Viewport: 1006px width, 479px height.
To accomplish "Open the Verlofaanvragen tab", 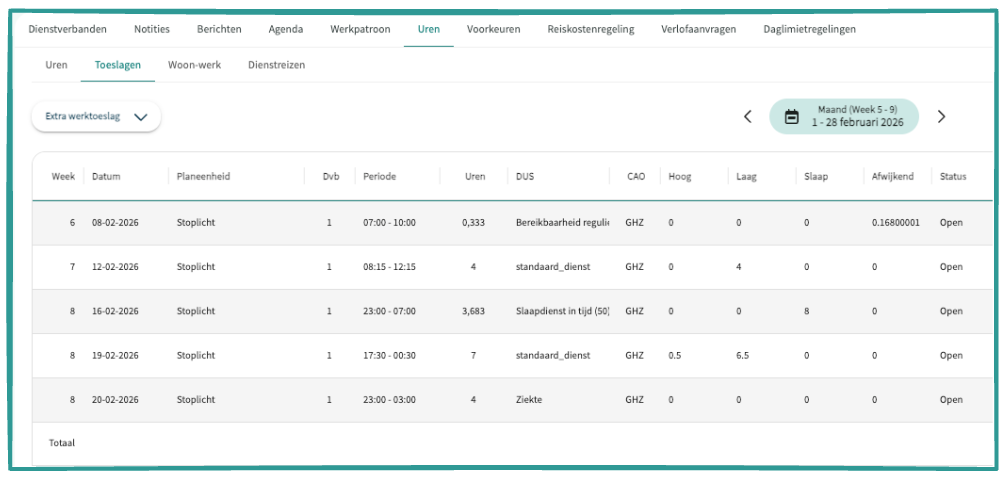I will (x=698, y=29).
